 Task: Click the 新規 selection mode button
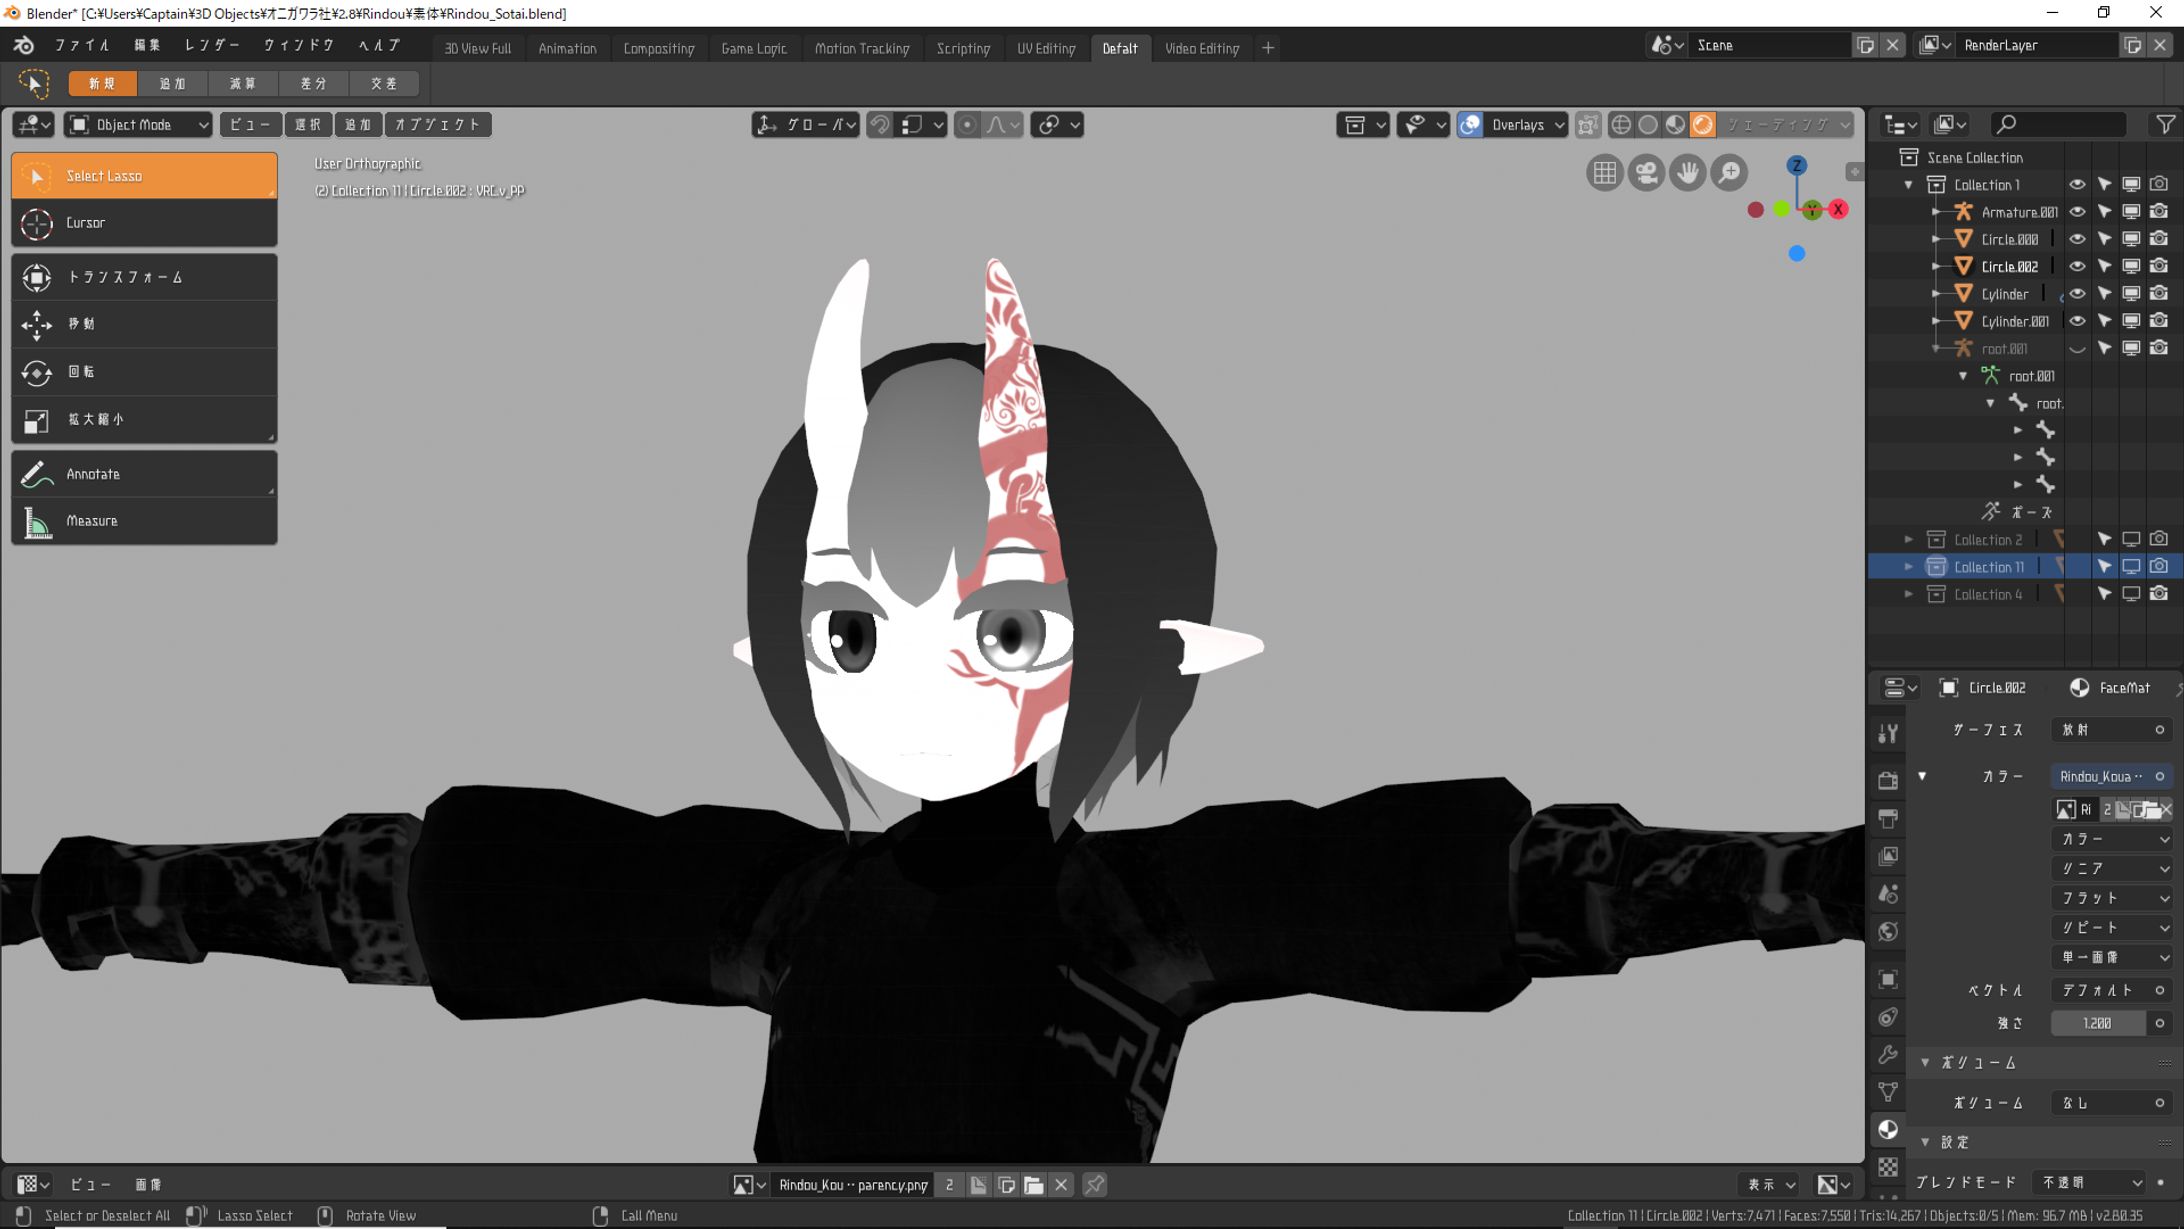102,84
